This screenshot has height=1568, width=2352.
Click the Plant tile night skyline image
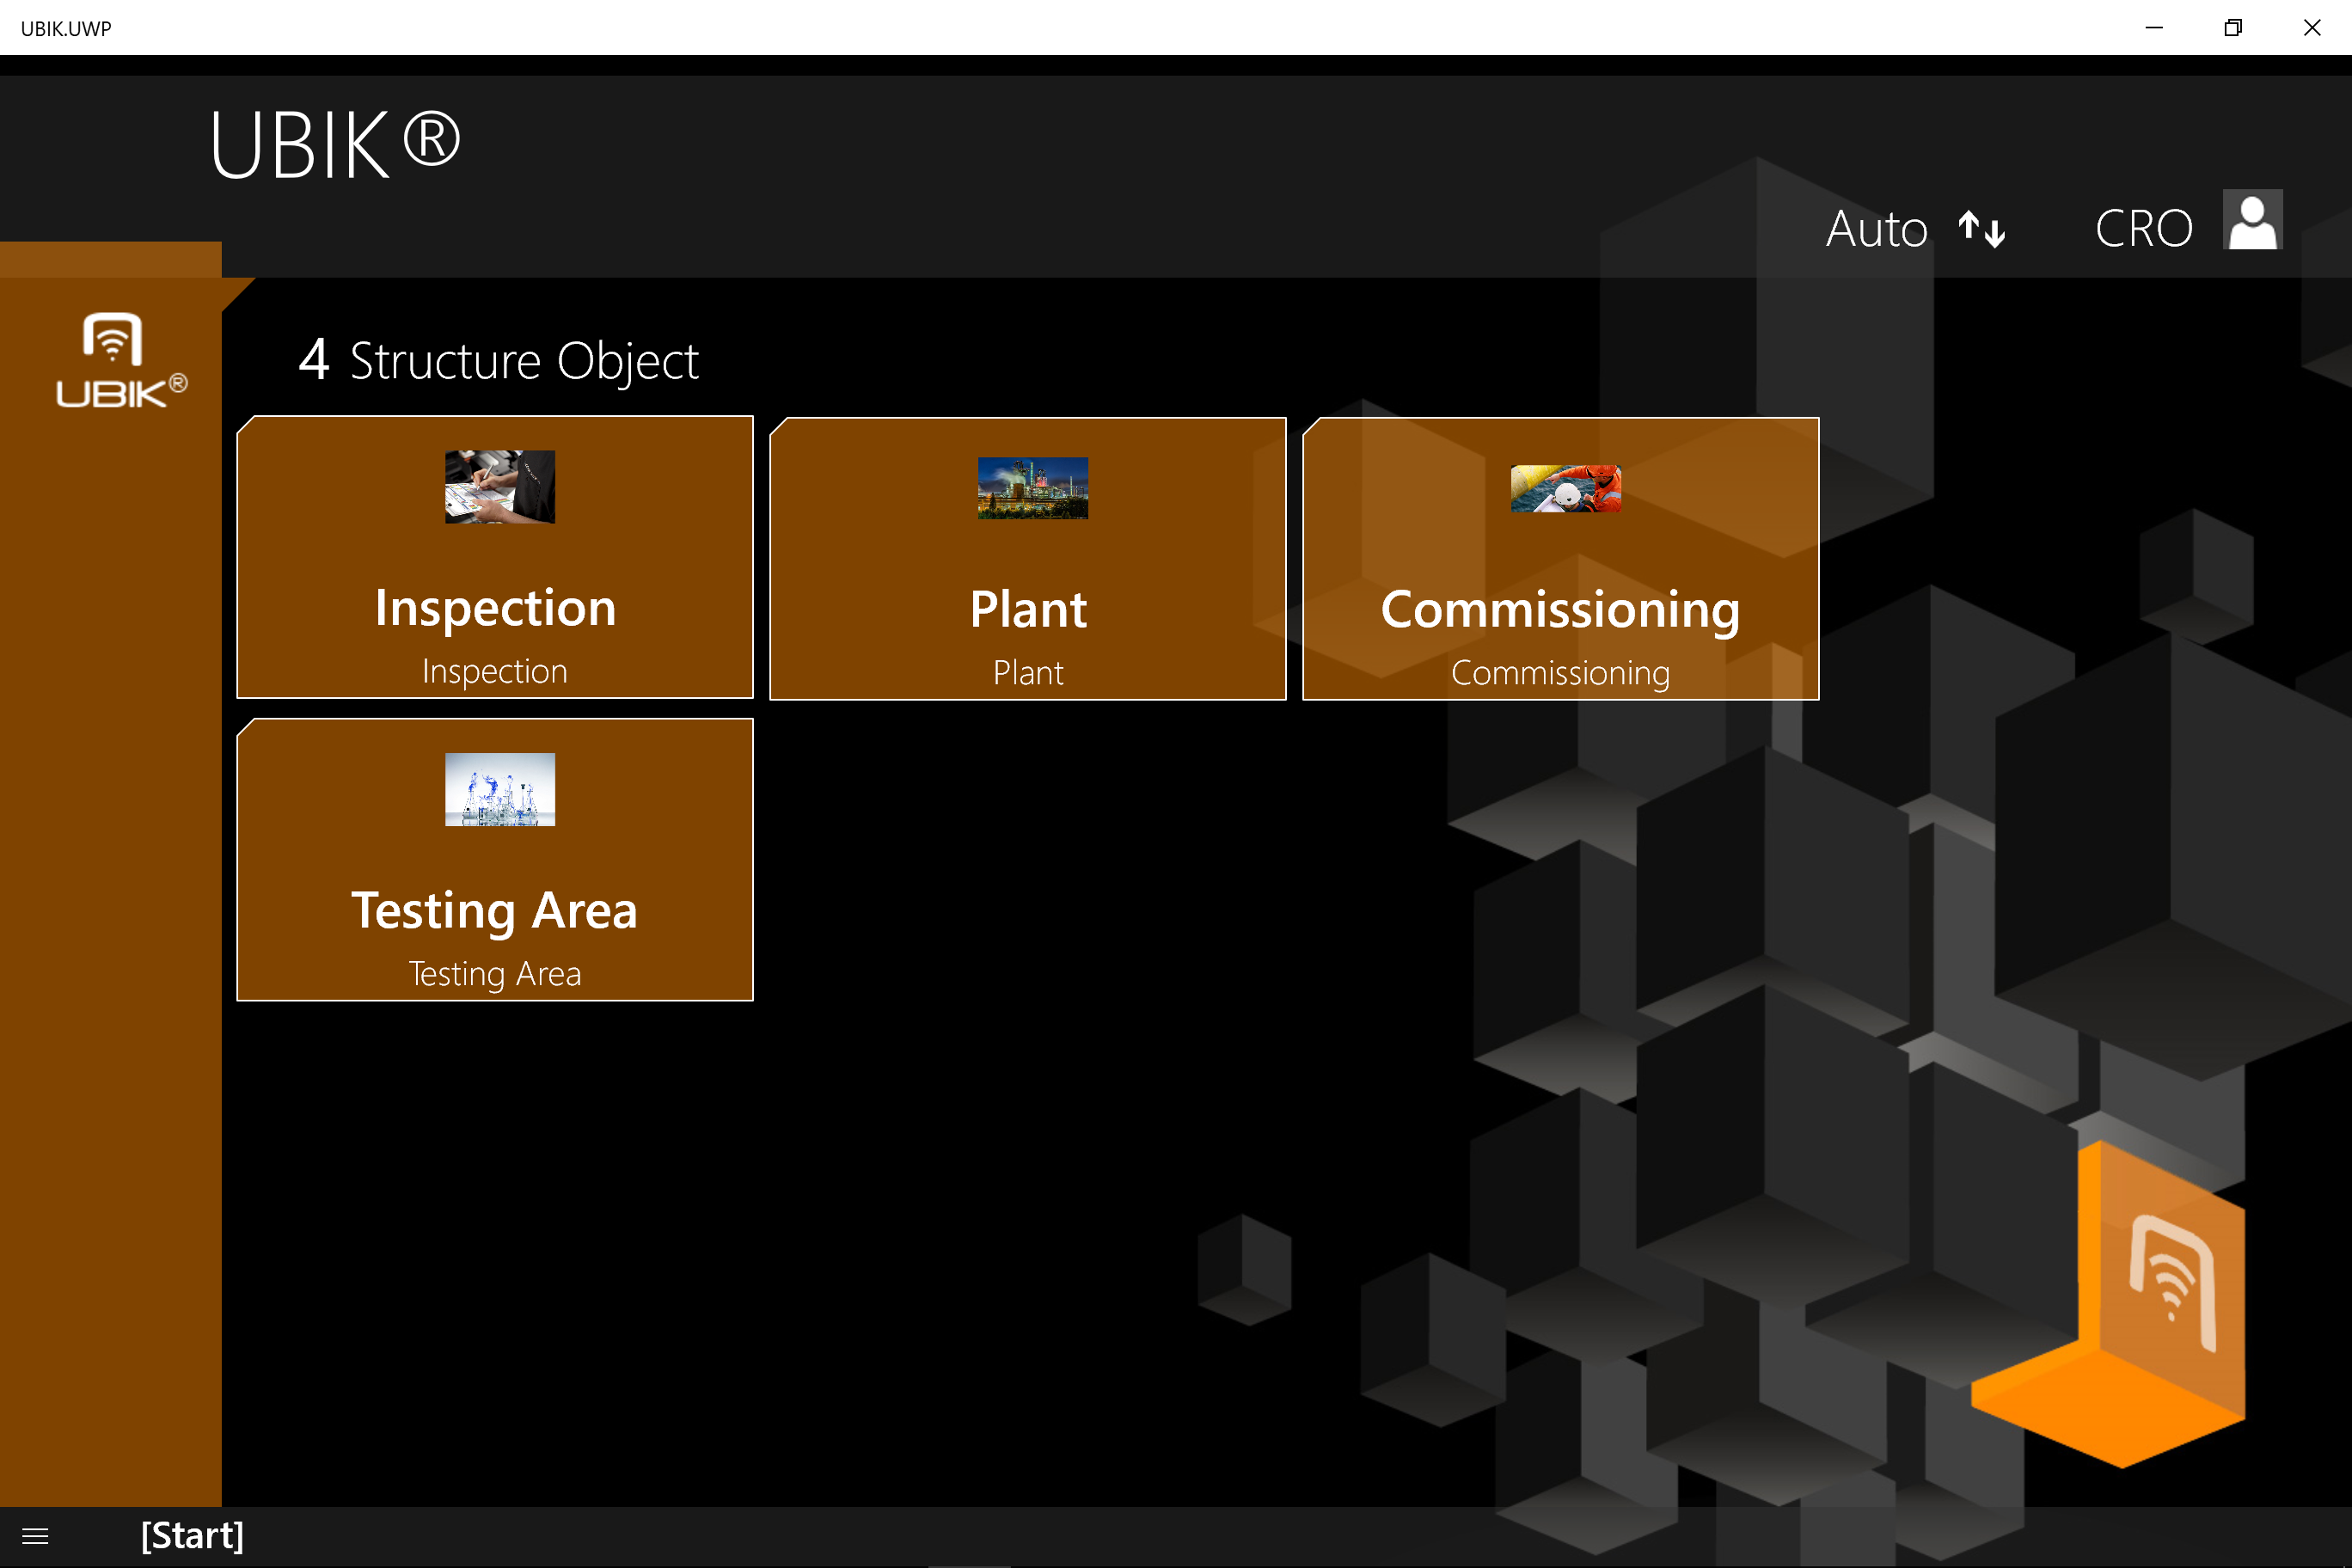click(1032, 488)
